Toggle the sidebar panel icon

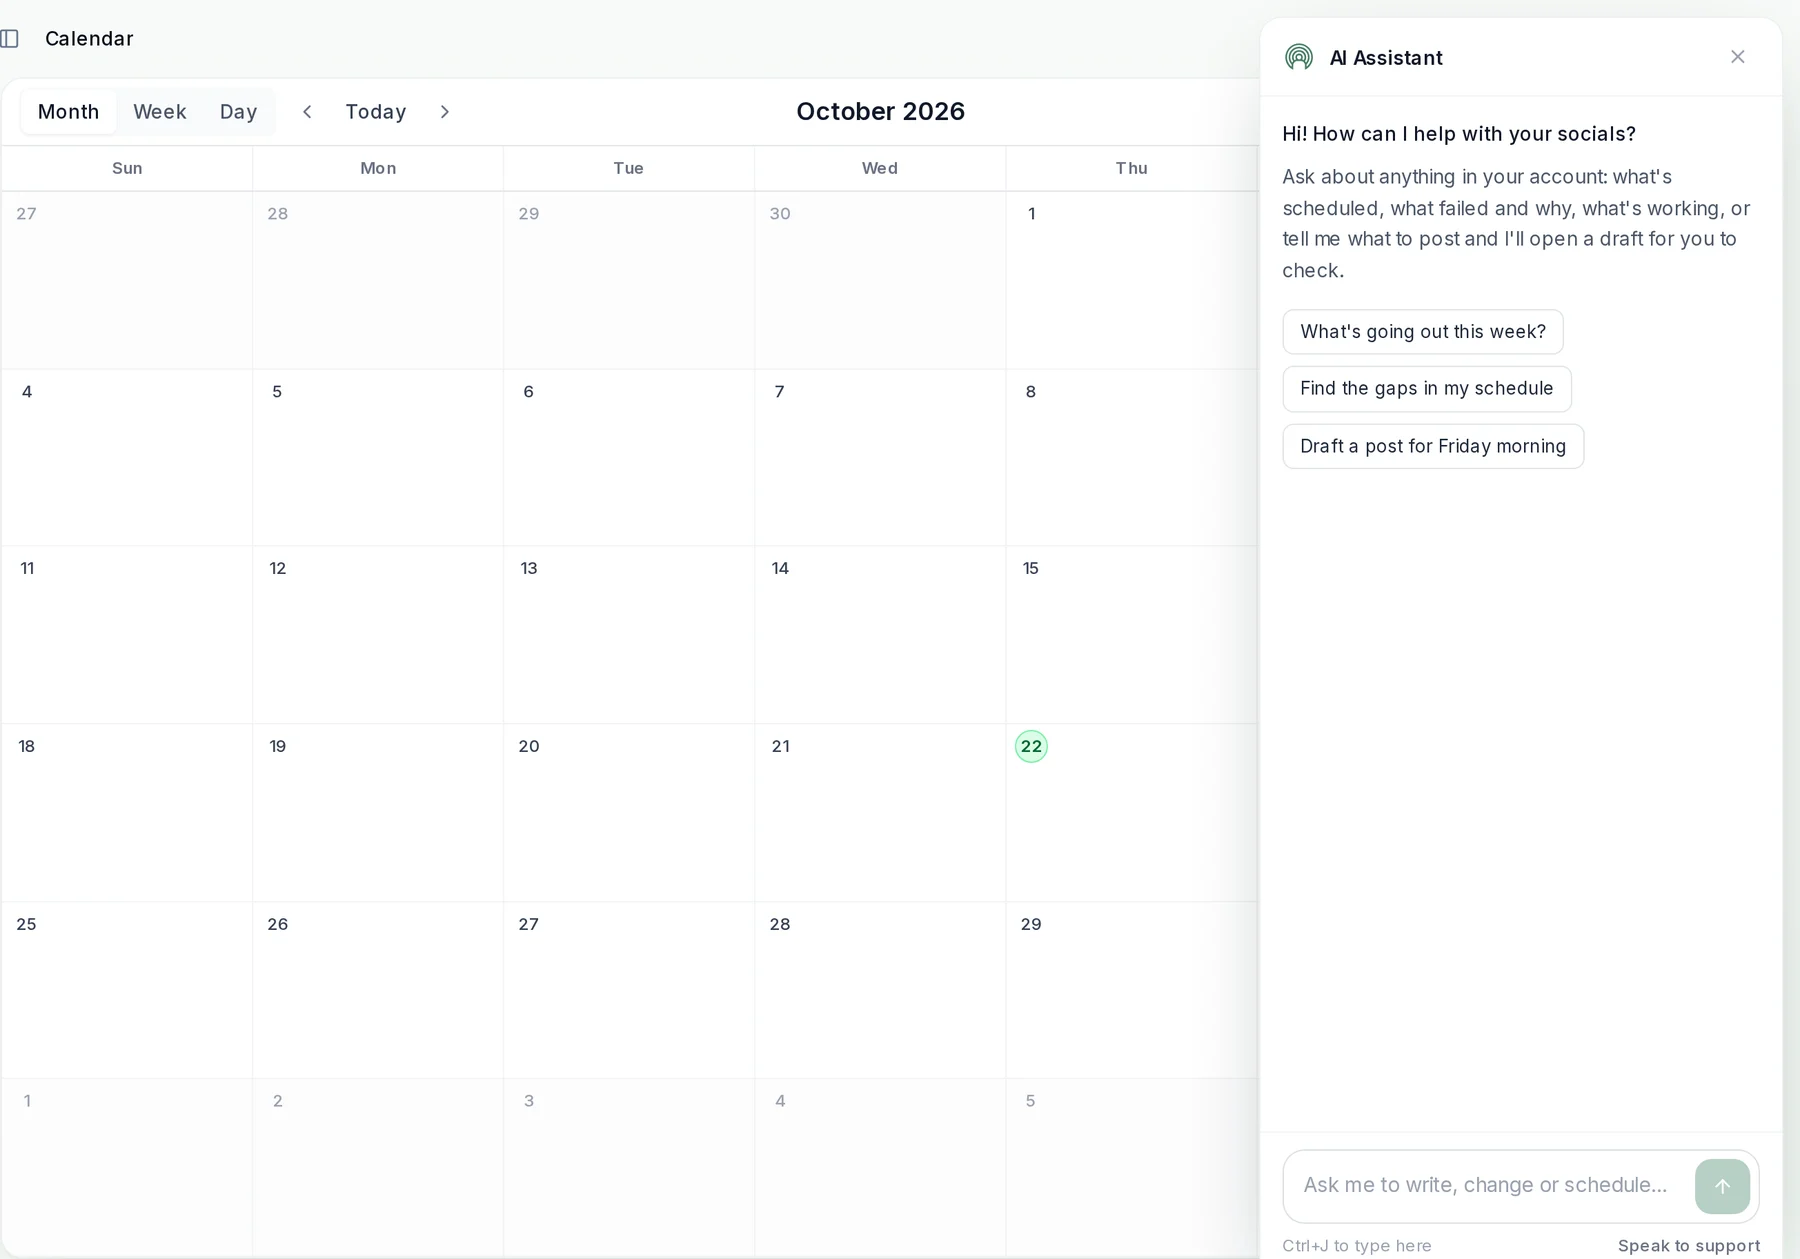(x=10, y=39)
